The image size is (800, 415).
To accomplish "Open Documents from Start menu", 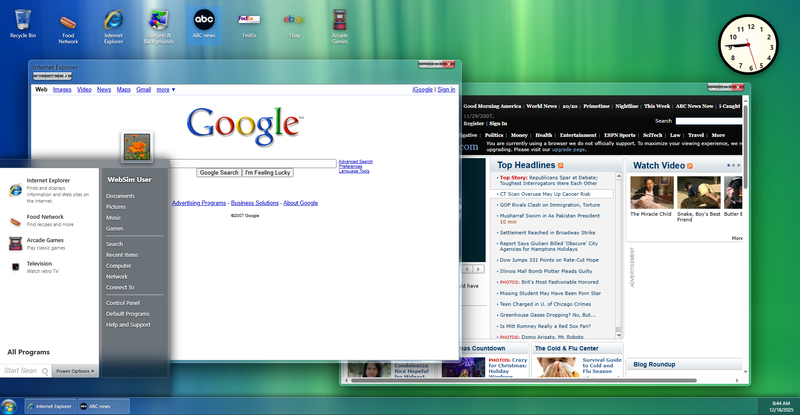I will point(120,196).
